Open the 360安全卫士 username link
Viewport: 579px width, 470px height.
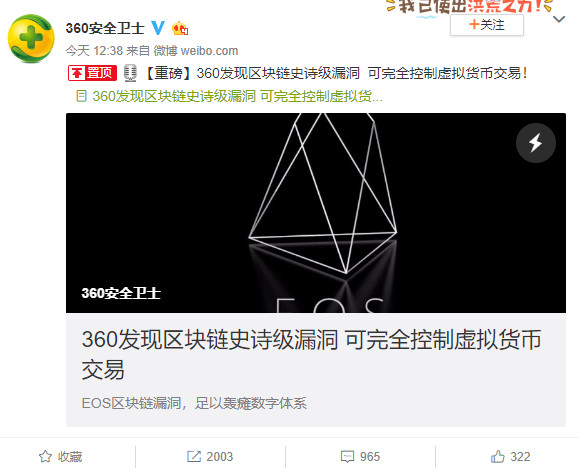(105, 28)
